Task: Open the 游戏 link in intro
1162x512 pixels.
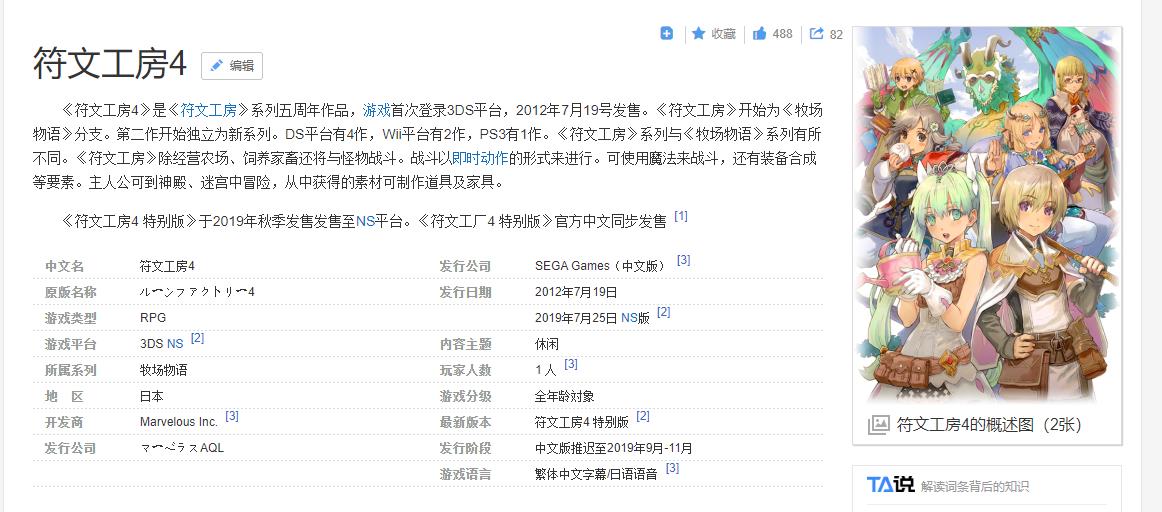Action: (x=376, y=110)
